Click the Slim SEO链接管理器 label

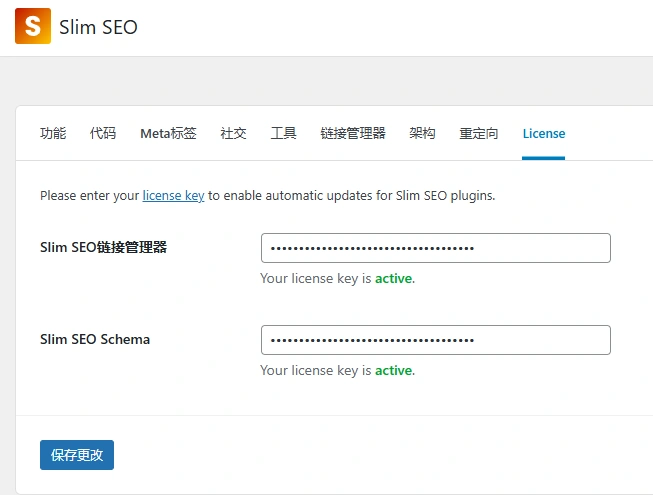pos(103,247)
